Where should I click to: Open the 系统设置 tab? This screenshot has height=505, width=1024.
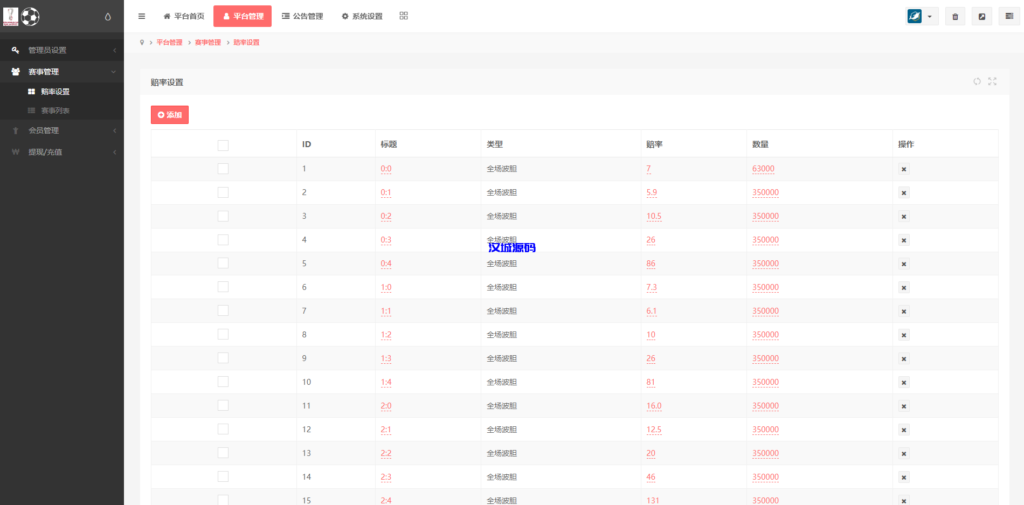(x=362, y=16)
